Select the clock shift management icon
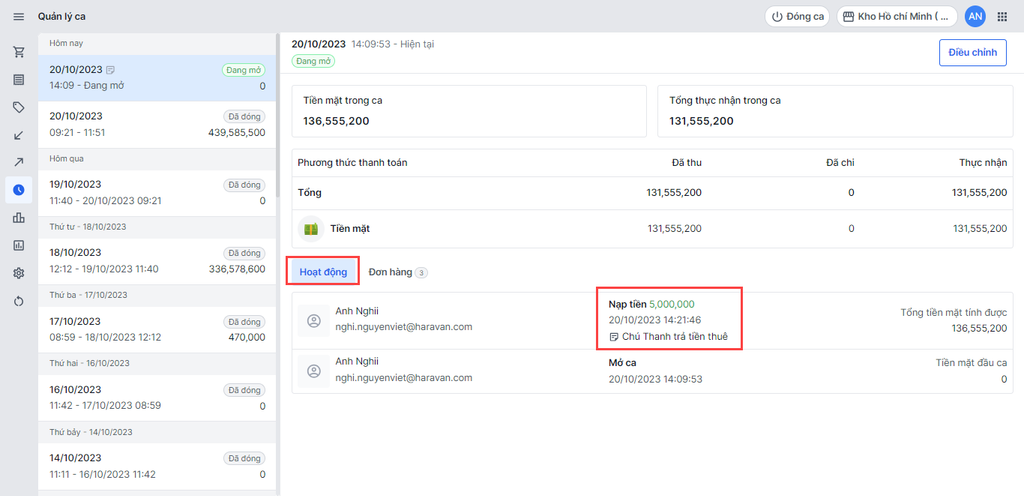1024x496 pixels. pos(18,190)
